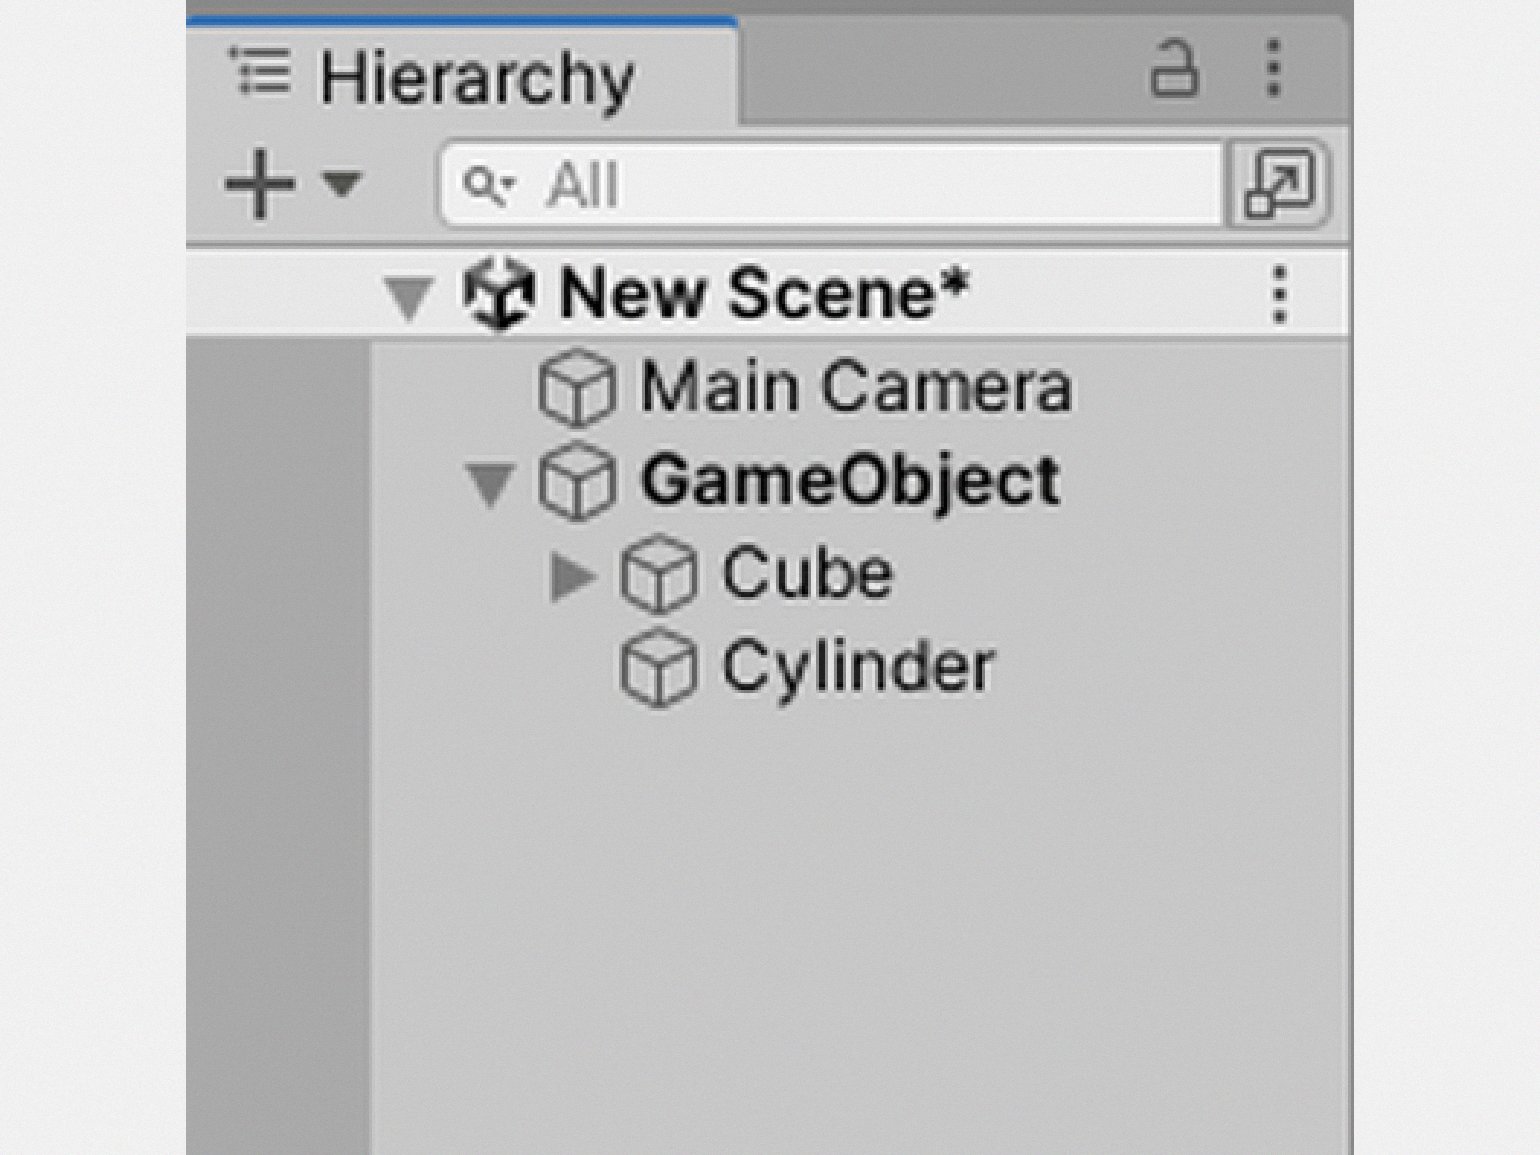Click the Hierarchy panel list icon

260,72
